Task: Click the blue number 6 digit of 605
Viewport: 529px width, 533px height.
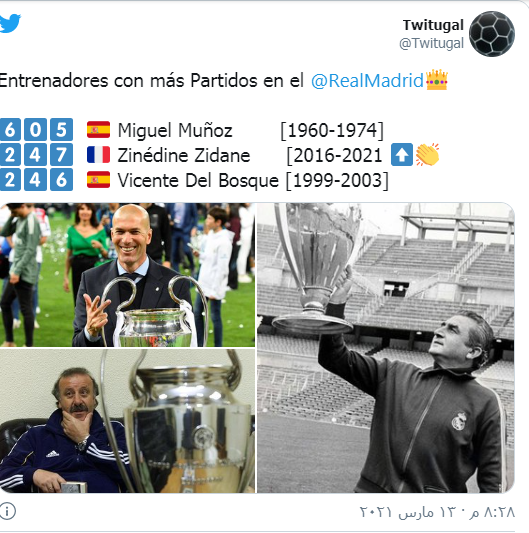Action: [10, 130]
